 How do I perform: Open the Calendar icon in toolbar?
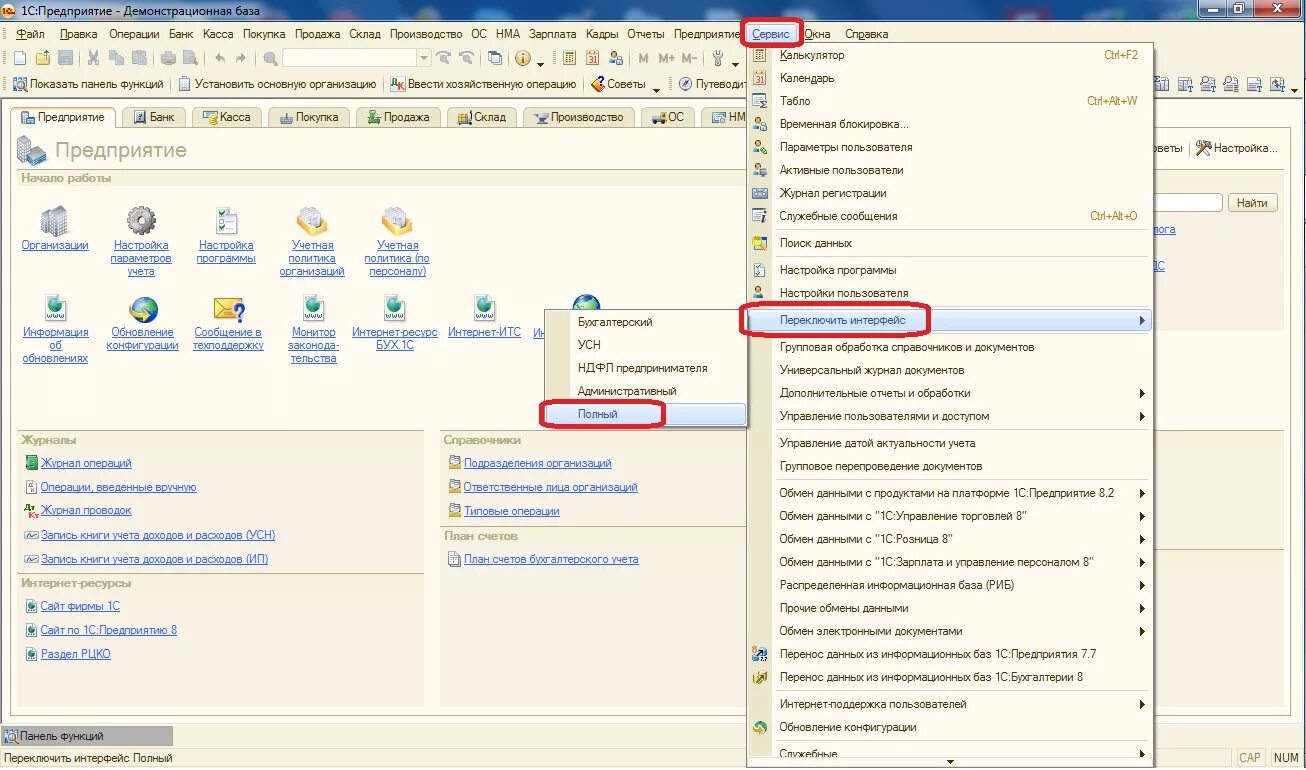point(593,58)
